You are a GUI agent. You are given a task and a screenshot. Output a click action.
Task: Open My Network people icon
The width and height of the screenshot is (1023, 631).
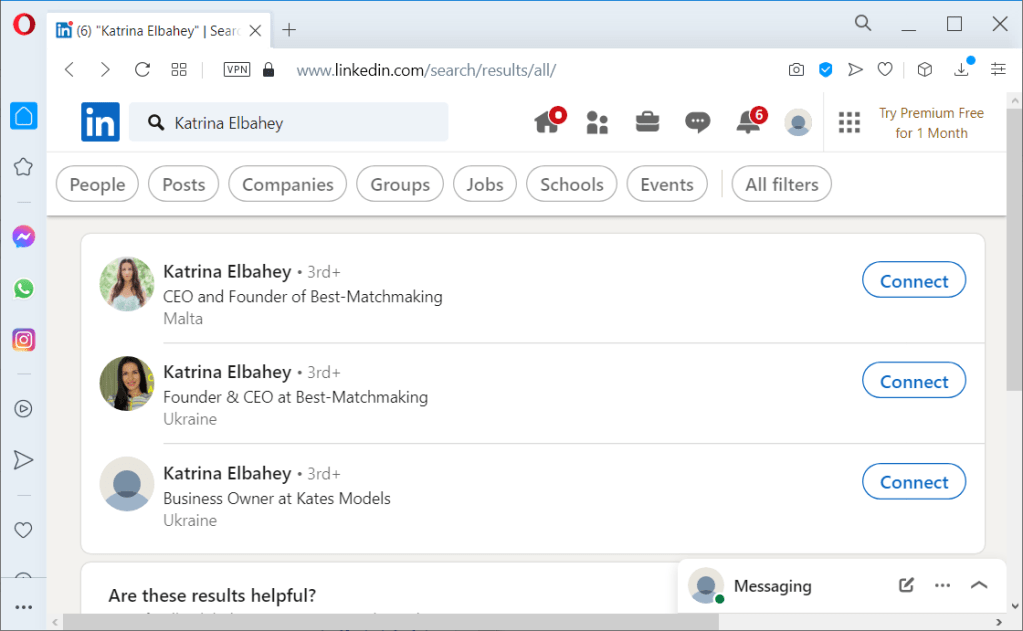pyautogui.click(x=597, y=123)
